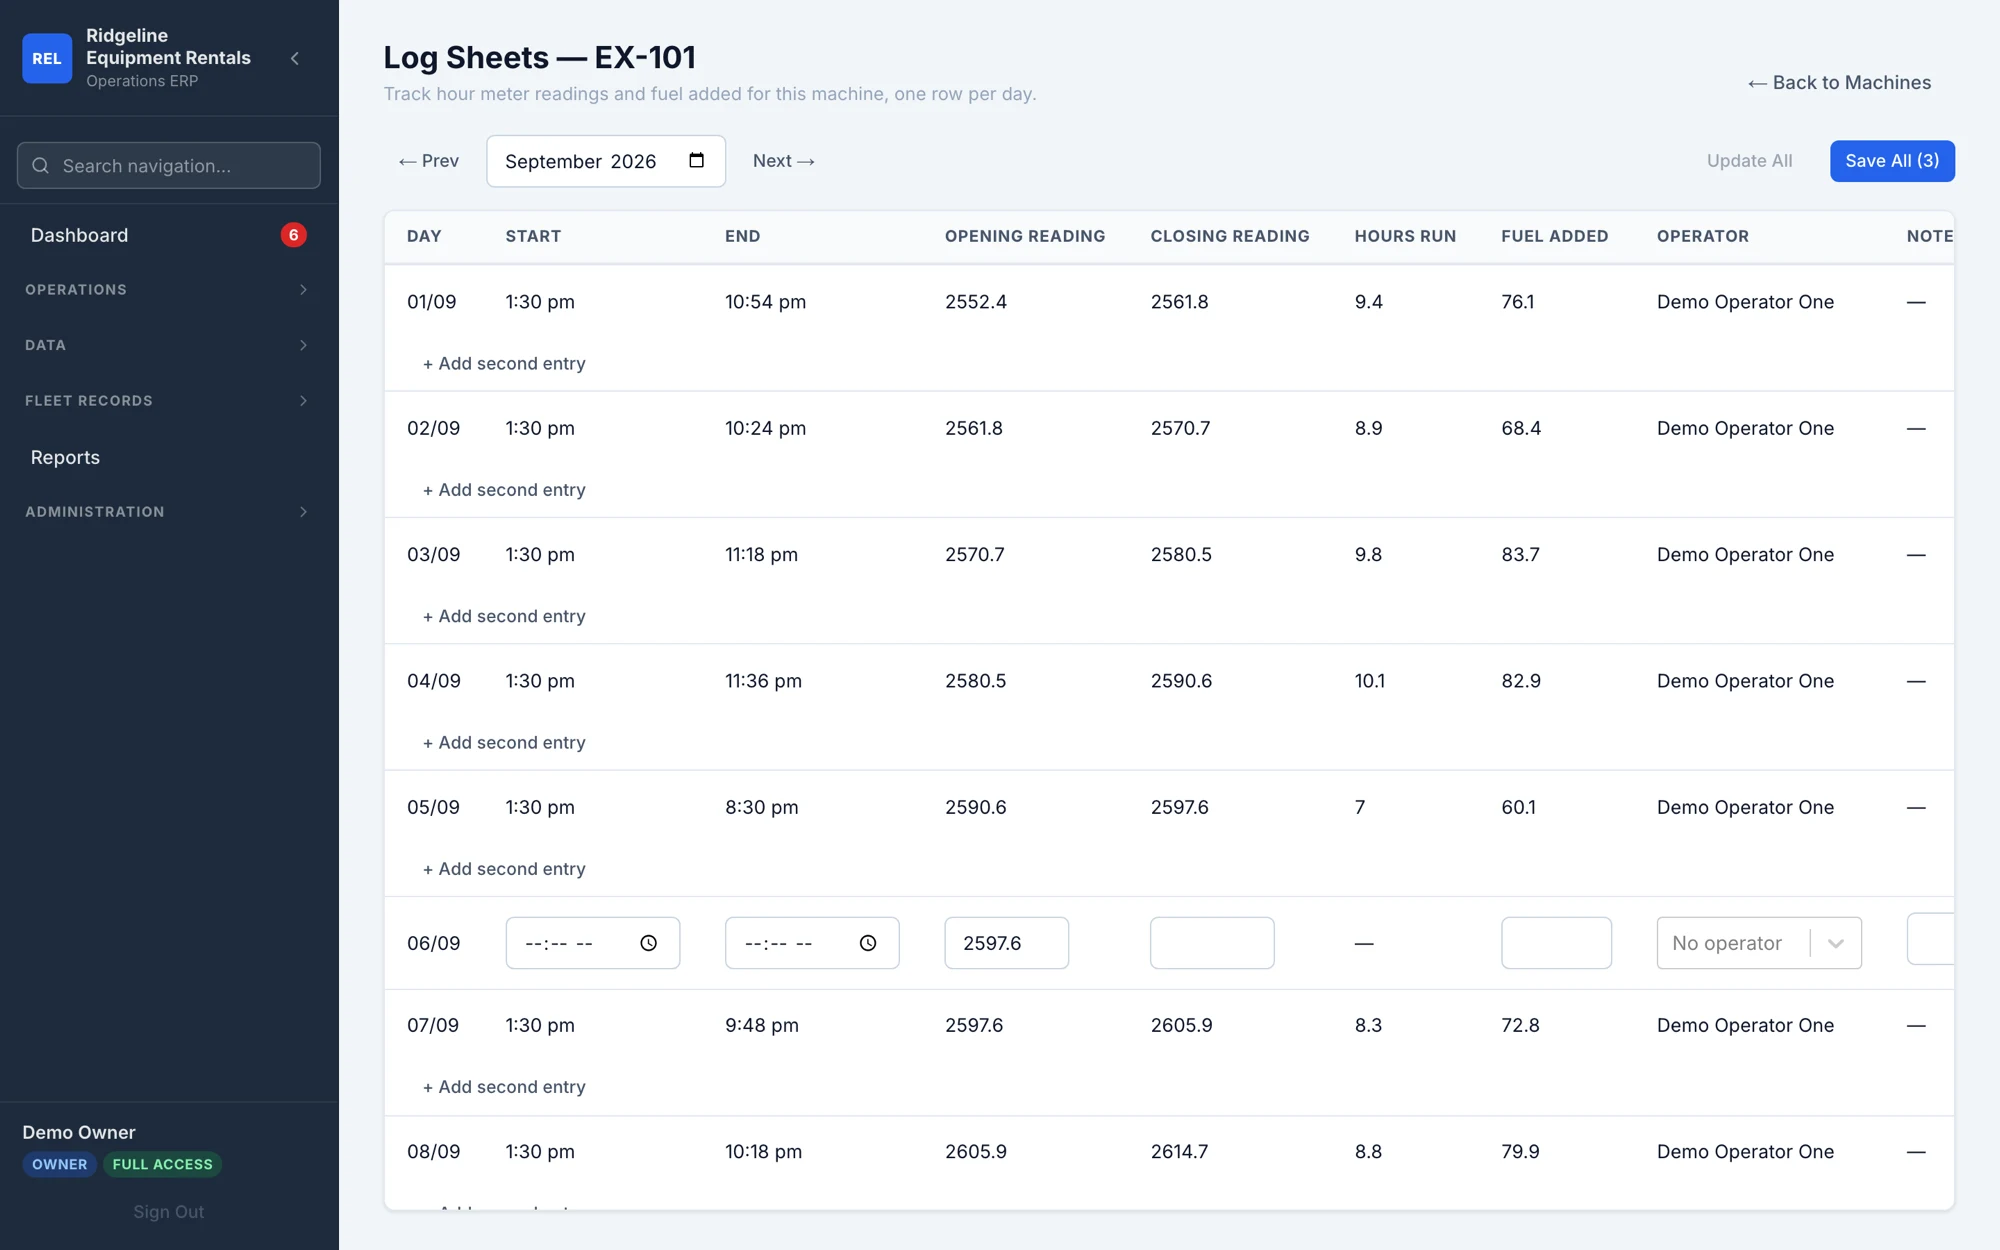Click hours run 9.8 for 03/09
Screen dimensions: 2000x1250
(1368, 555)
